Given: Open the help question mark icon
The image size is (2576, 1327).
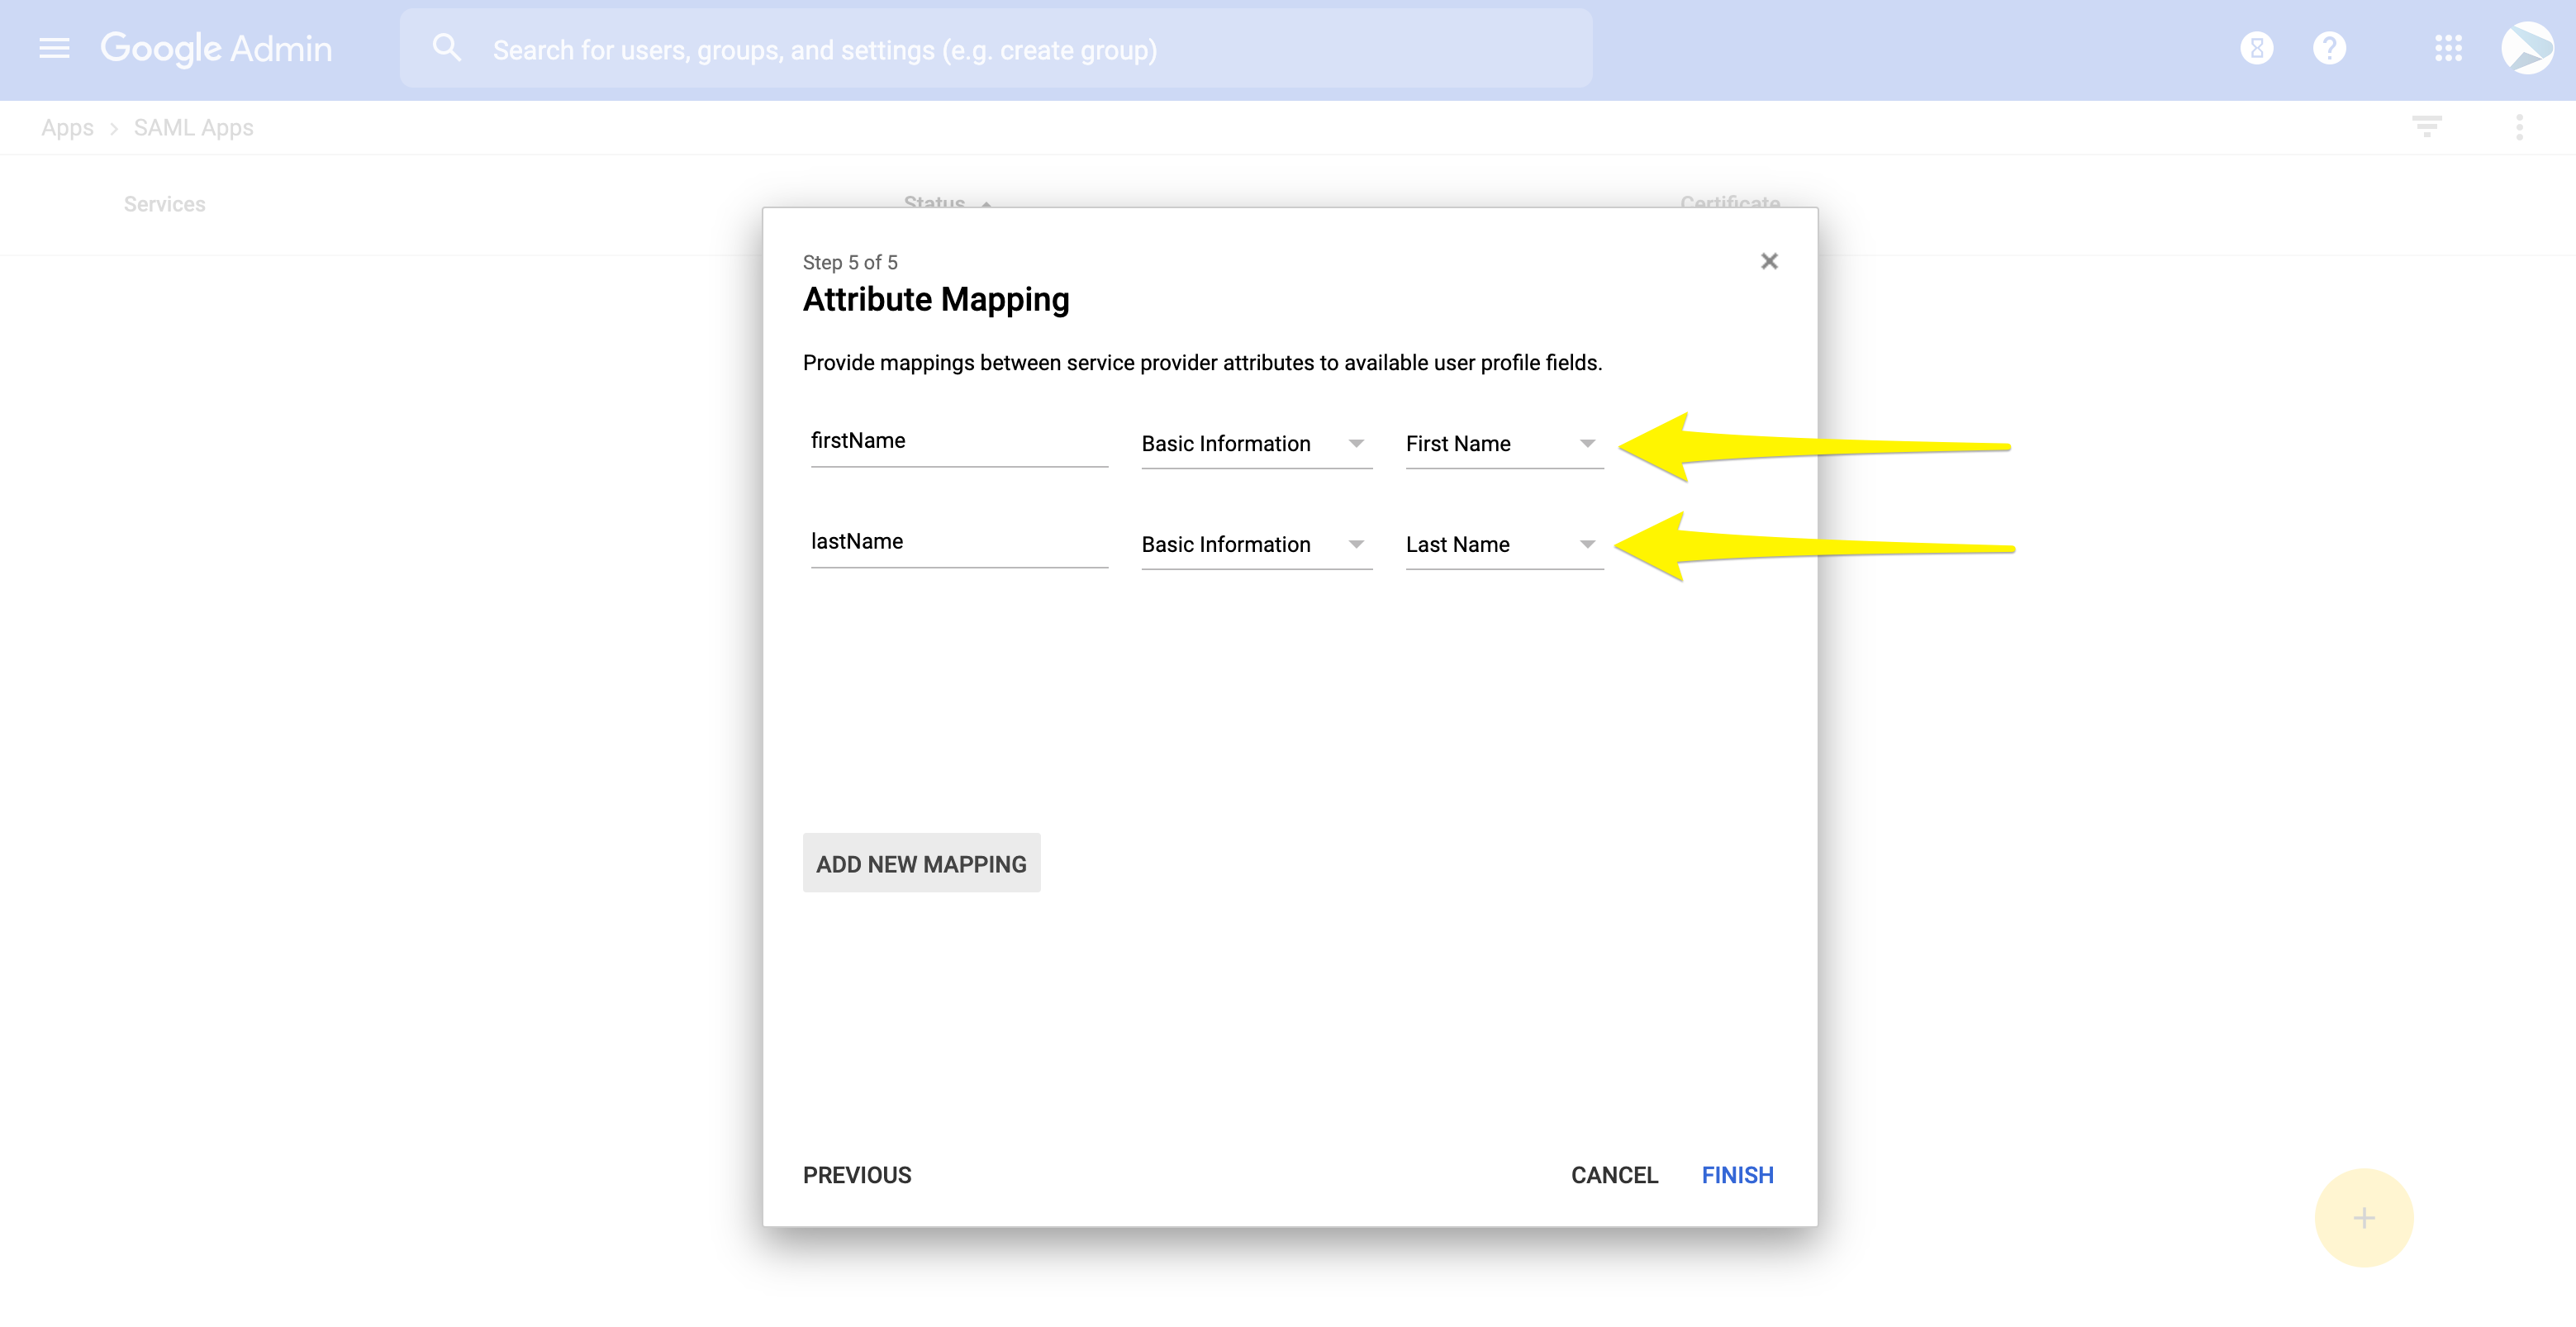Looking at the screenshot, I should click(x=2329, y=48).
